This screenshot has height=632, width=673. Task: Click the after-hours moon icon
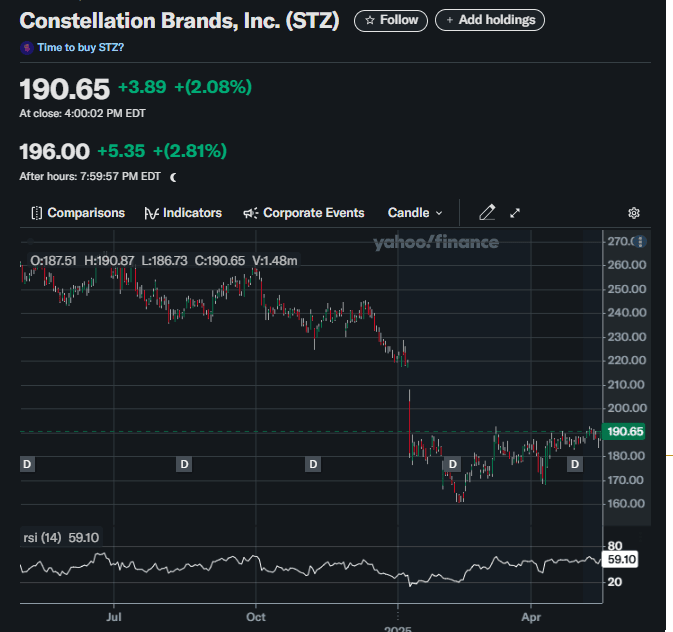pyautogui.click(x=173, y=177)
